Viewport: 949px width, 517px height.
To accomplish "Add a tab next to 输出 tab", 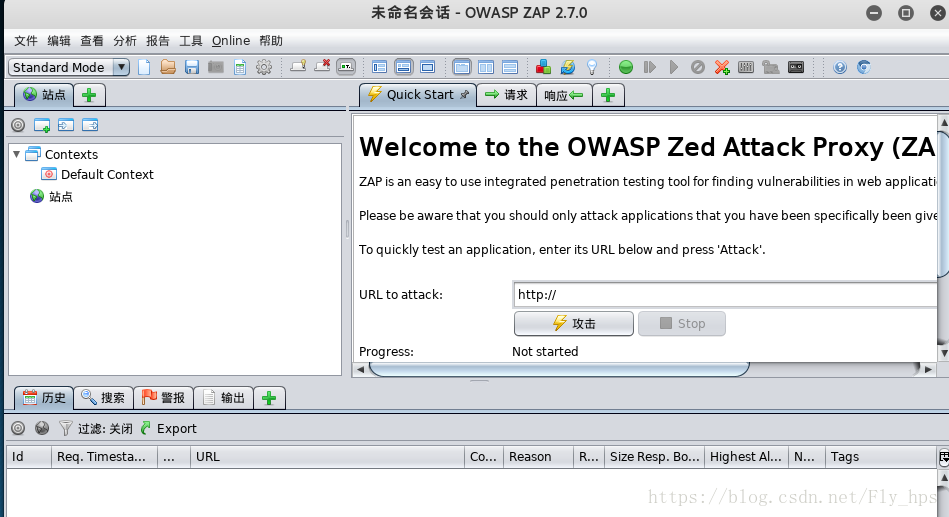I will [x=269, y=398].
